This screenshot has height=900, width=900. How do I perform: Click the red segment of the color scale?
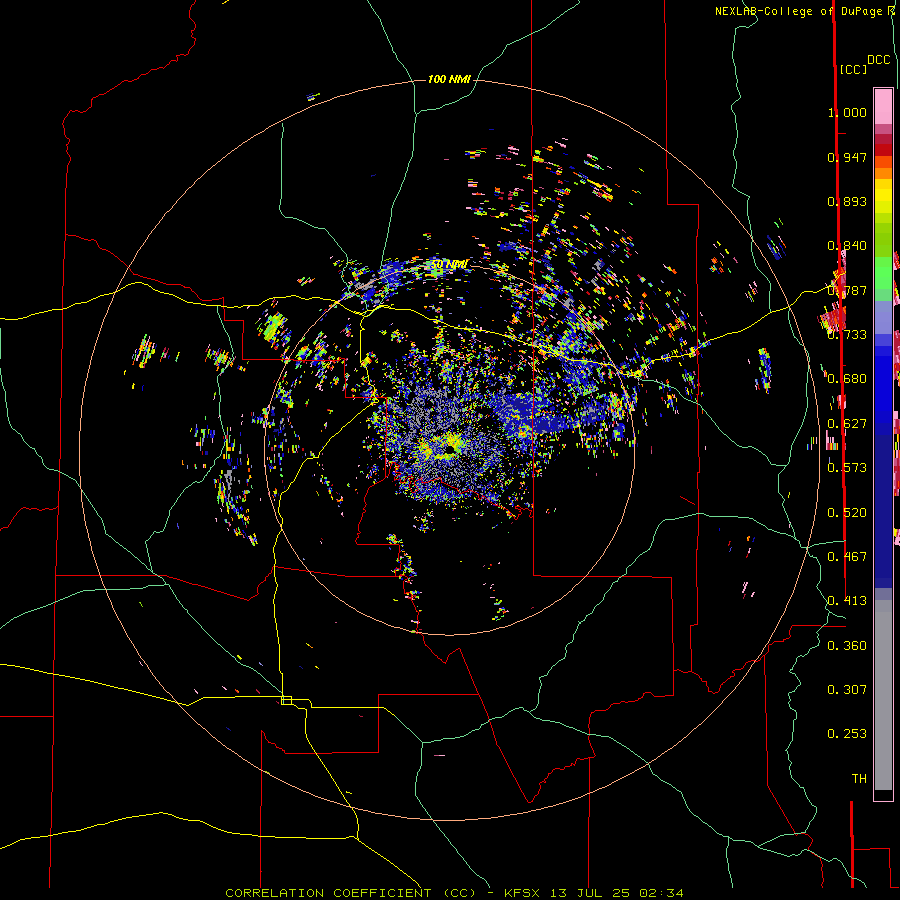883,149
